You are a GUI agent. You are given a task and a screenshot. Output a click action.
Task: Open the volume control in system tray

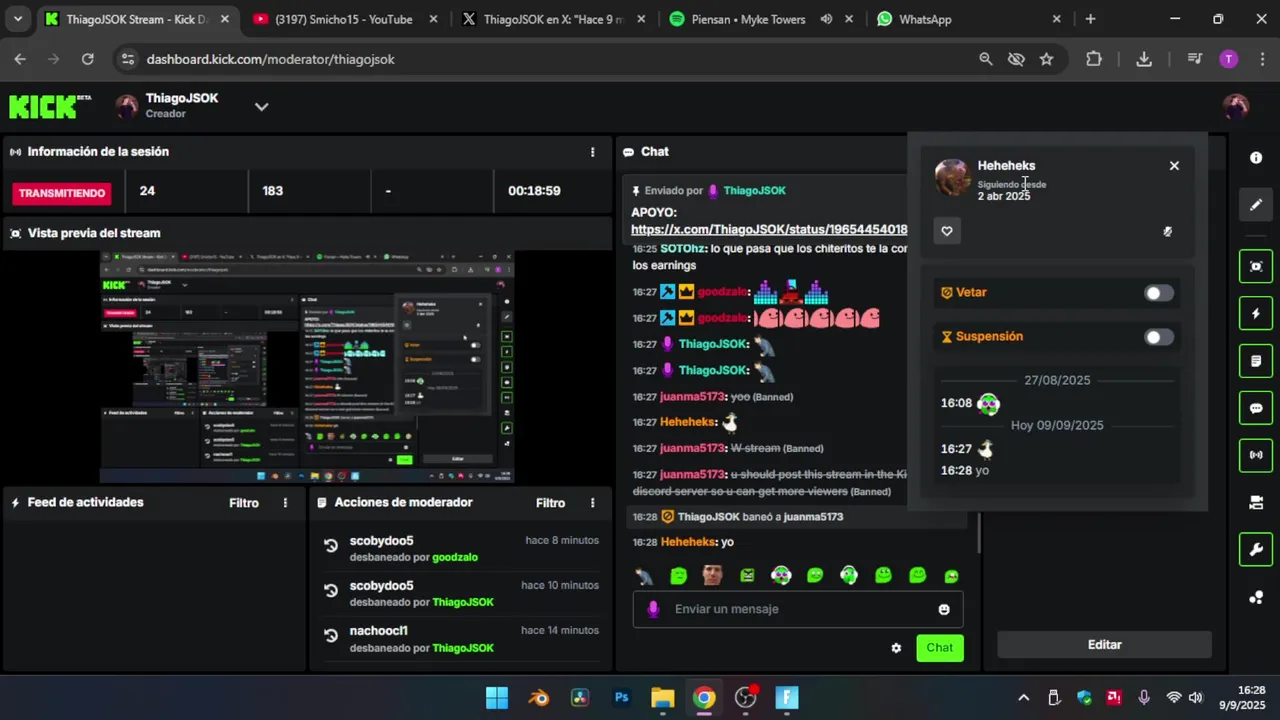coord(1195,698)
